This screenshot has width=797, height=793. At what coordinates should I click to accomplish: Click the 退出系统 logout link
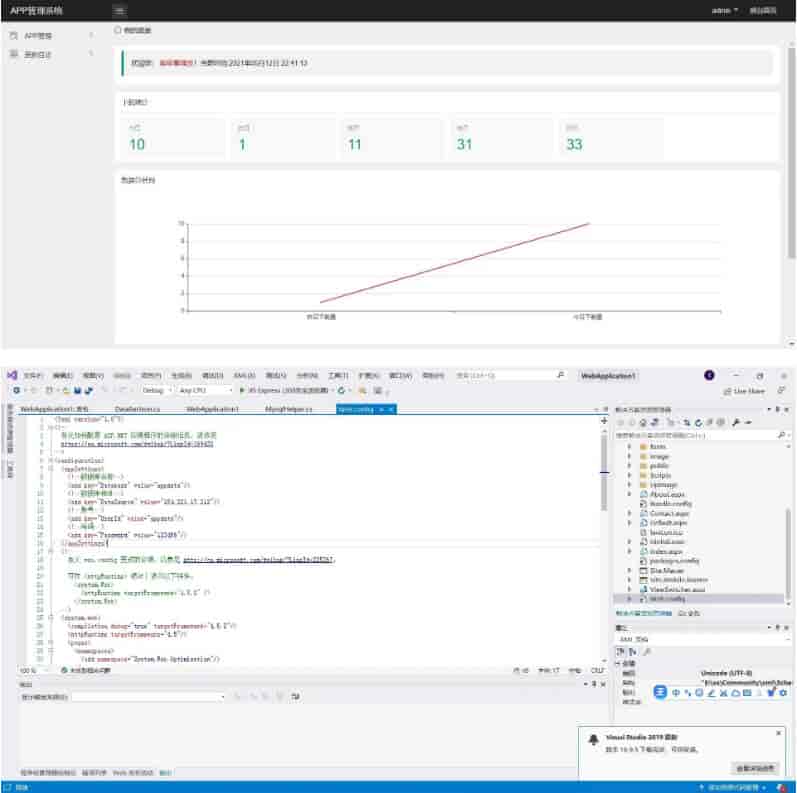(x=763, y=10)
